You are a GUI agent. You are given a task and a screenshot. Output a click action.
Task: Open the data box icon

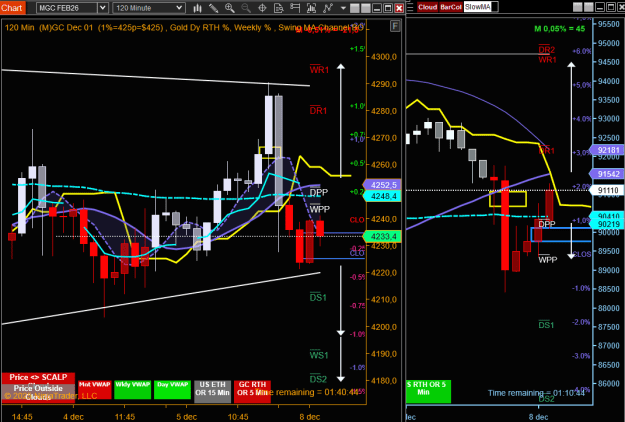[x=279, y=8]
